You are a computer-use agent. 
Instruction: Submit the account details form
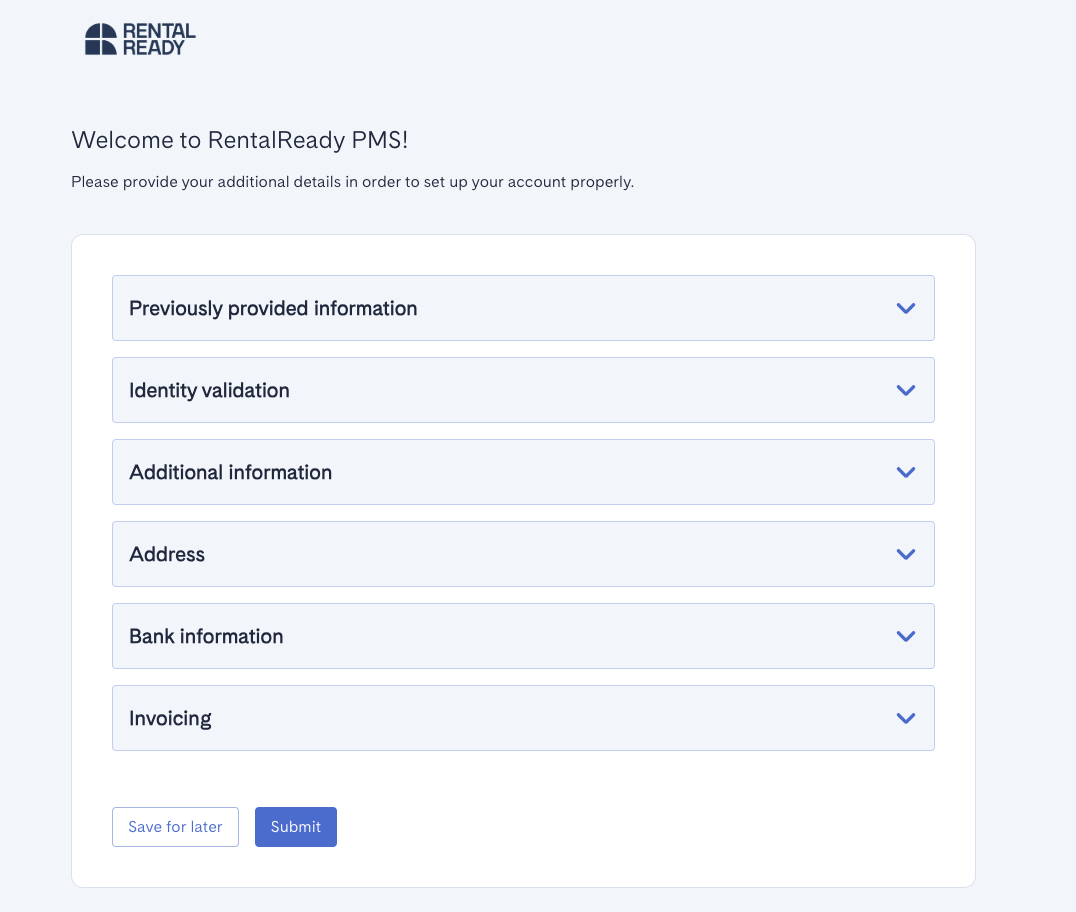(x=296, y=827)
